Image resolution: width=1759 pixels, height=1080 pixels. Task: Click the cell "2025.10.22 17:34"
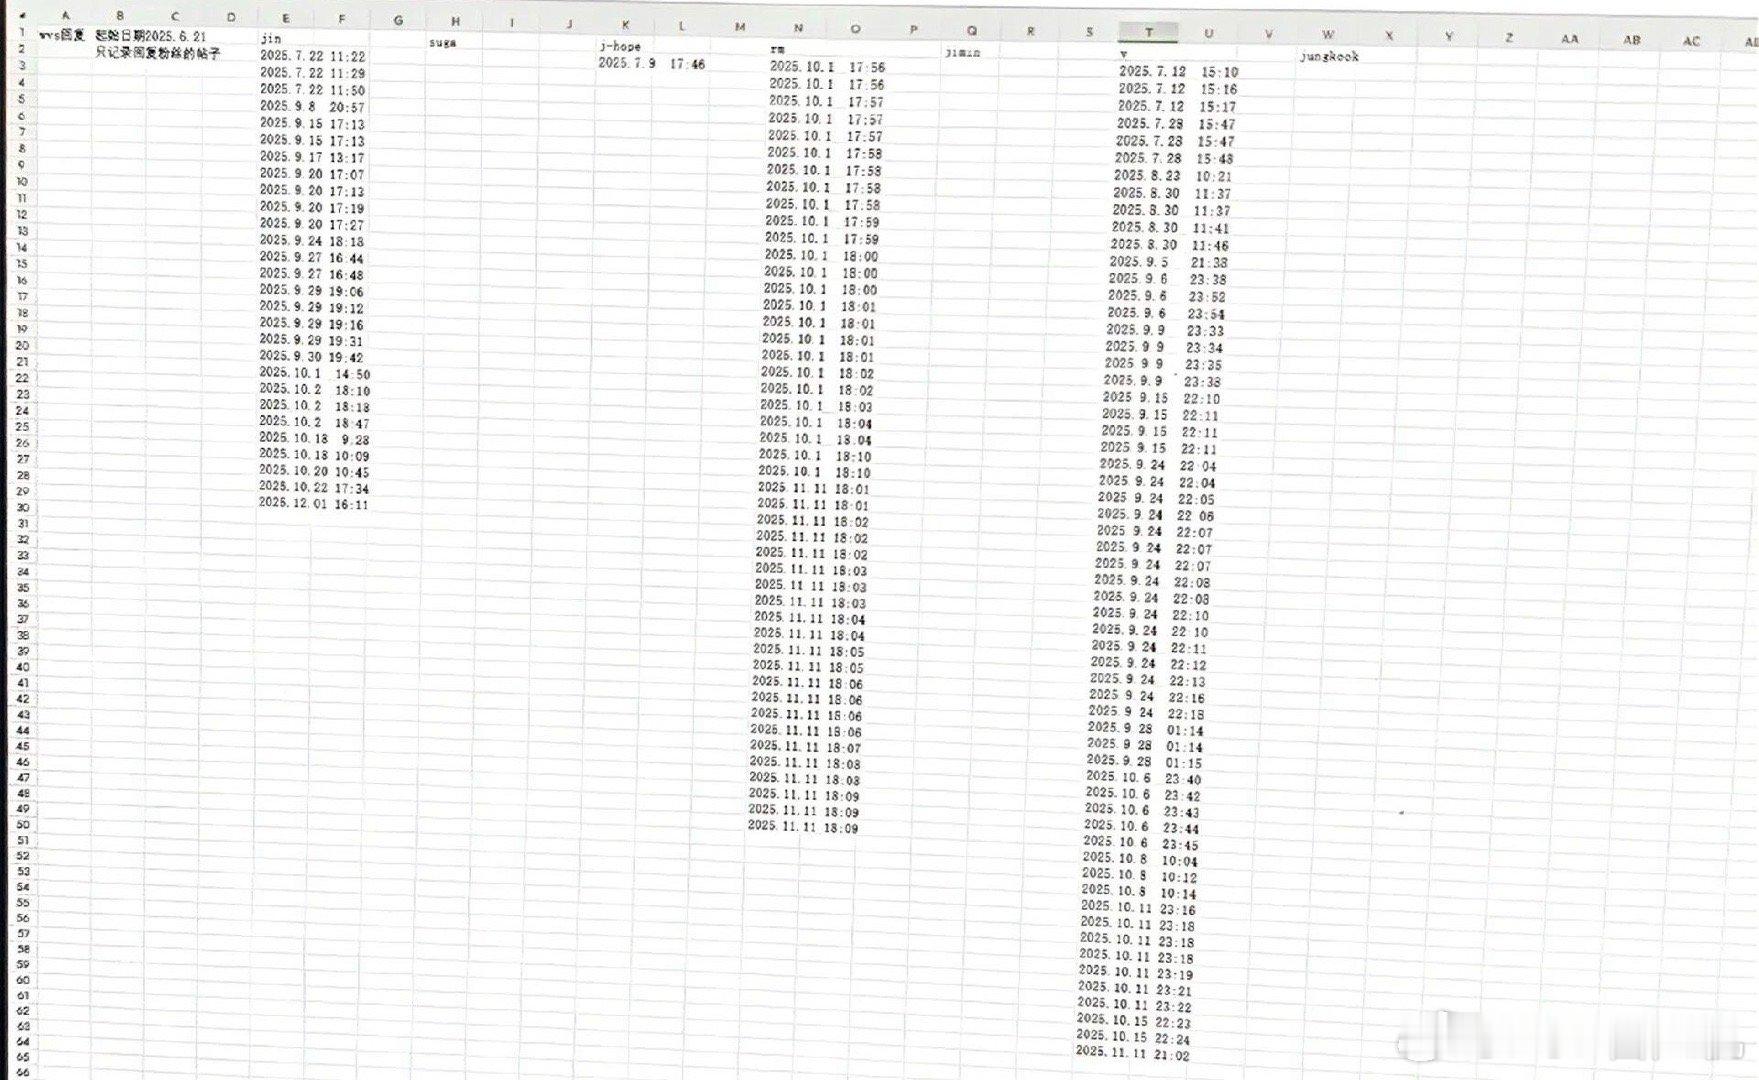pyautogui.click(x=314, y=488)
